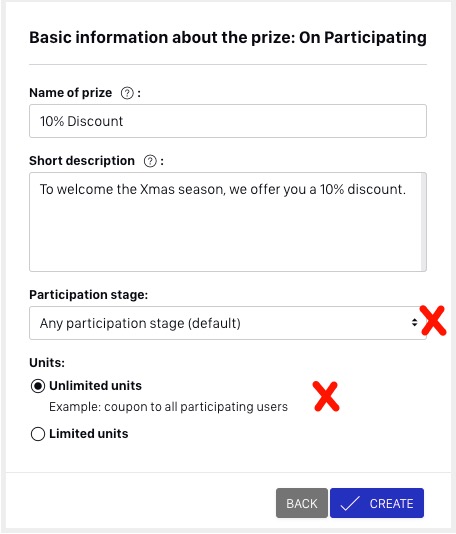Select the Limited units radio button
This screenshot has width=456, height=534.
pos(38,434)
